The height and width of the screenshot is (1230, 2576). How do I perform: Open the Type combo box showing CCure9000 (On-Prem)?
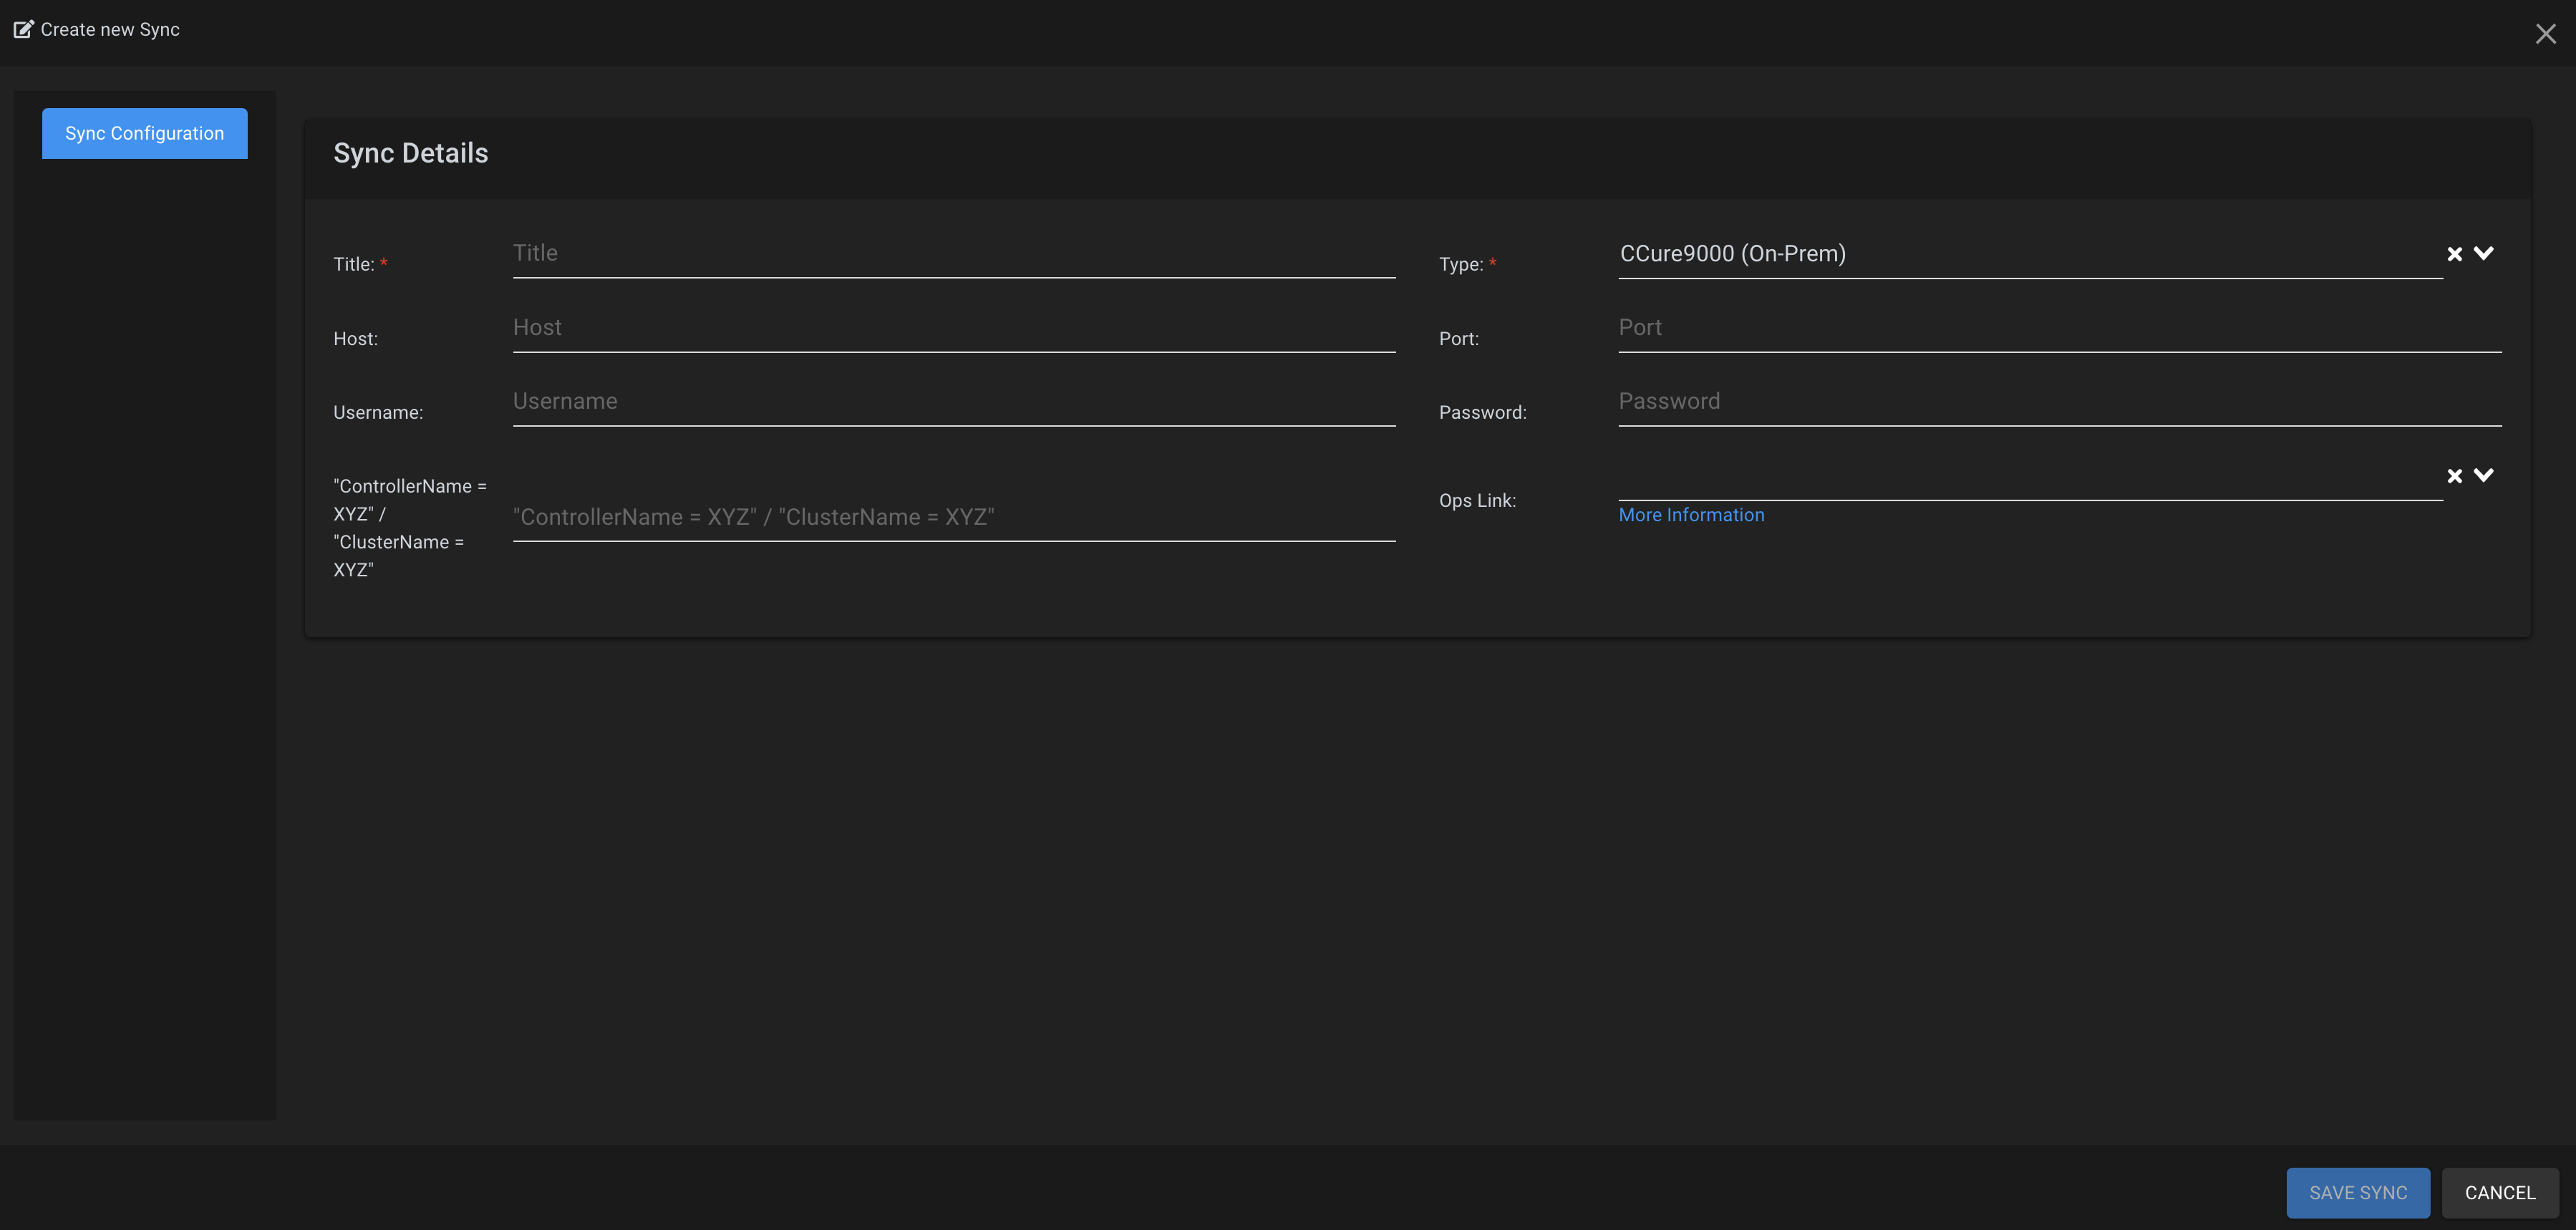[x=2030, y=254]
